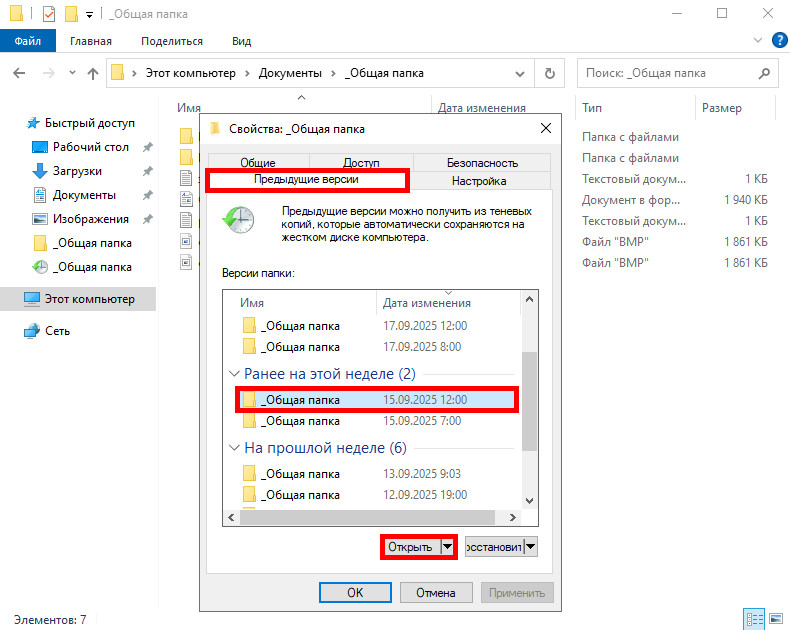
Task: Click the Открыть button
Action: 410,547
